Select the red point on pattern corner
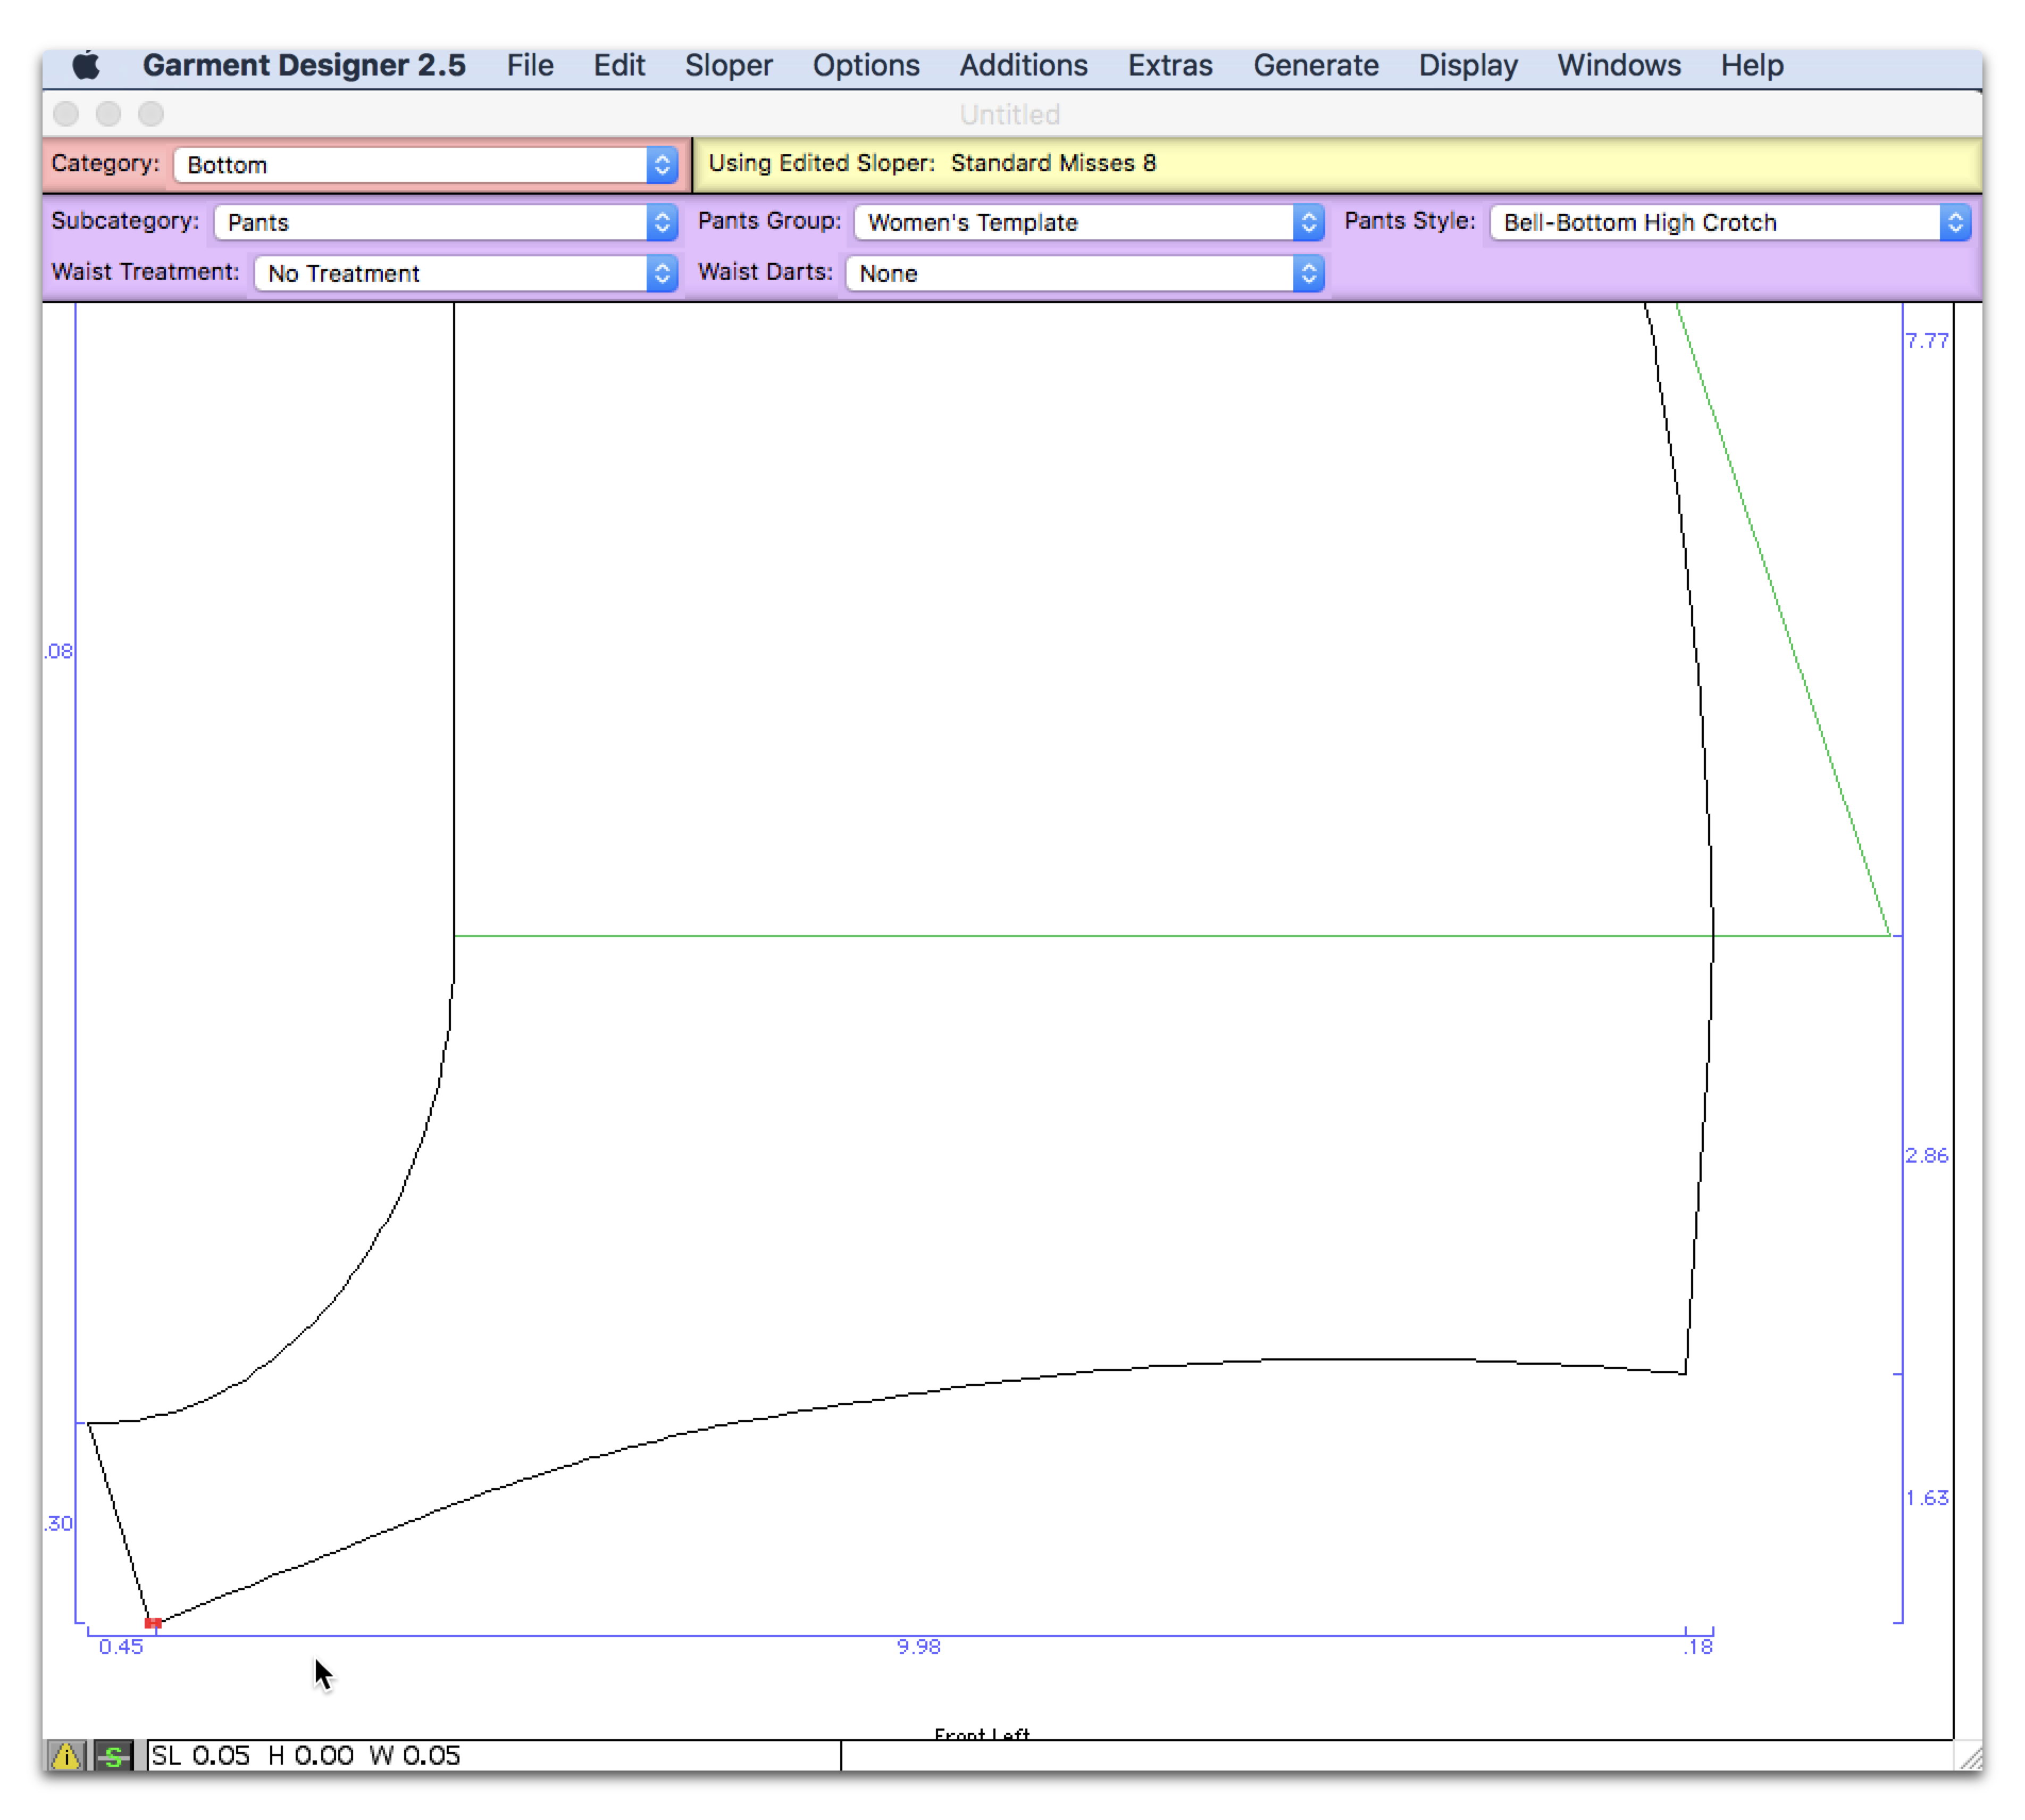Viewport: 2025px width, 1820px height. click(x=153, y=1623)
